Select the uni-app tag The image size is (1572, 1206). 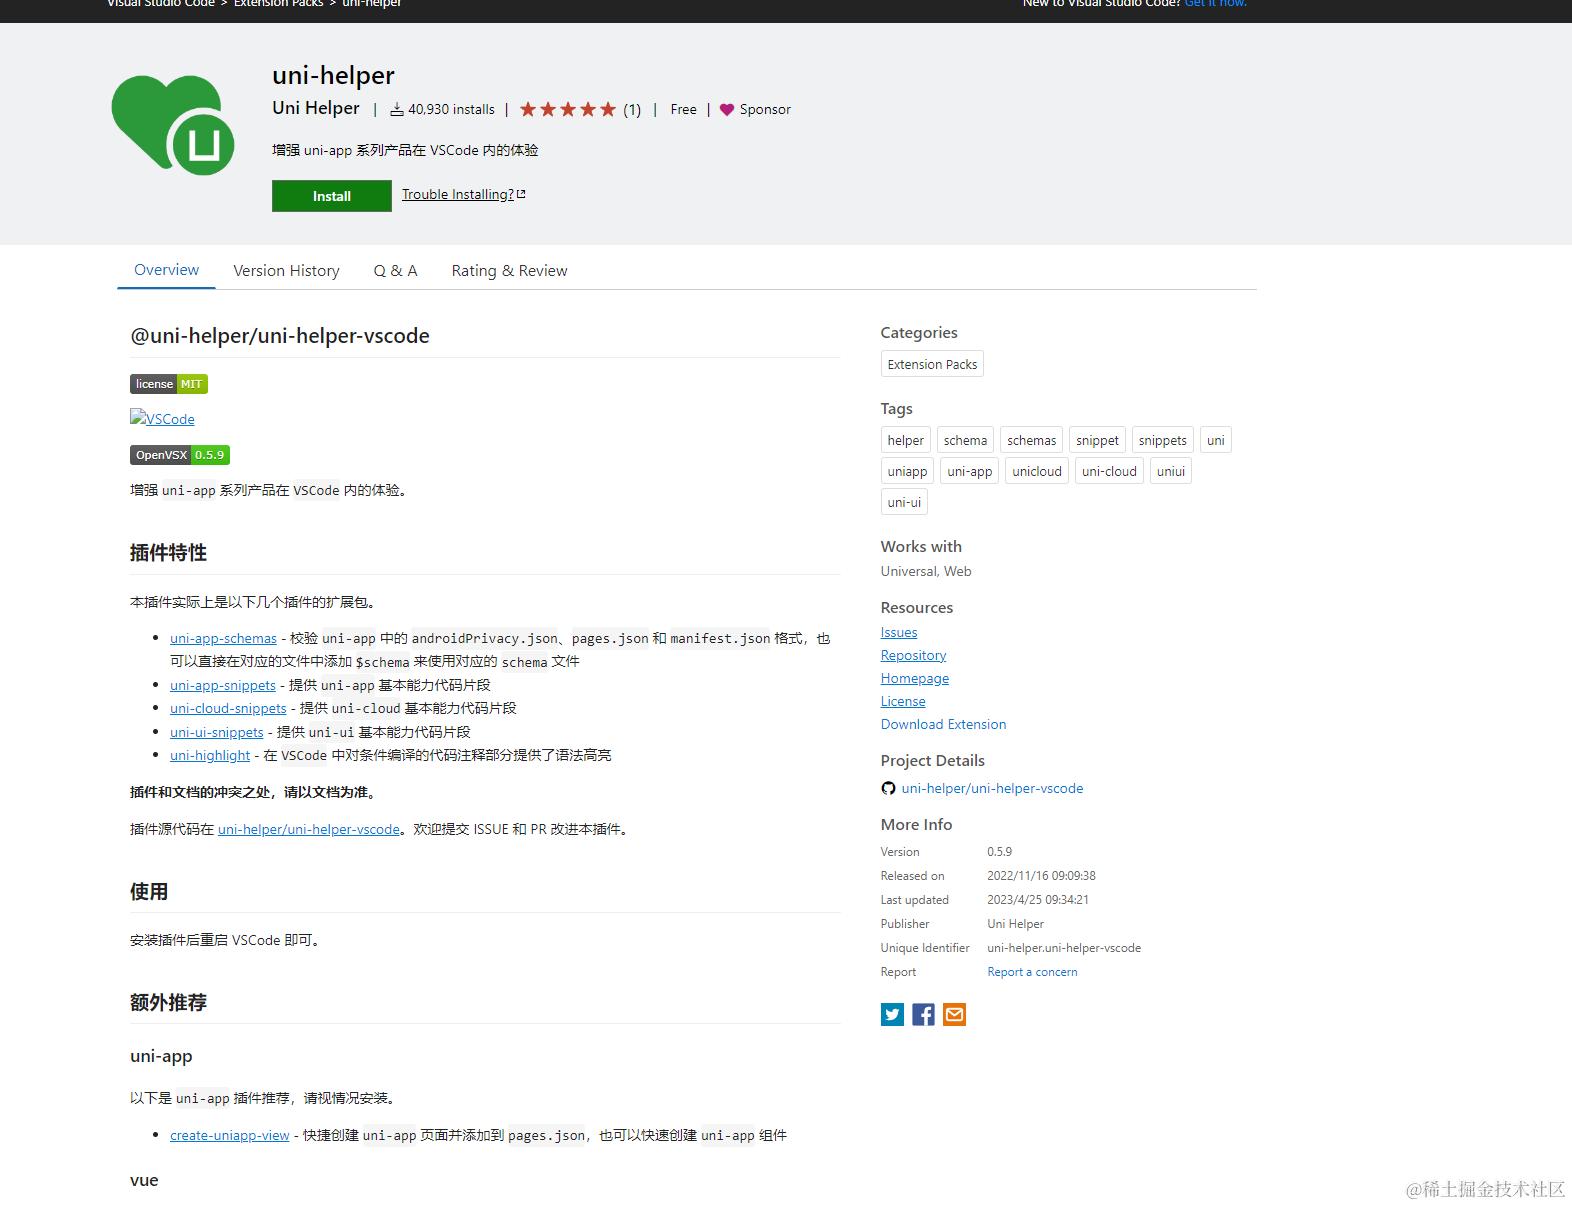pos(970,471)
